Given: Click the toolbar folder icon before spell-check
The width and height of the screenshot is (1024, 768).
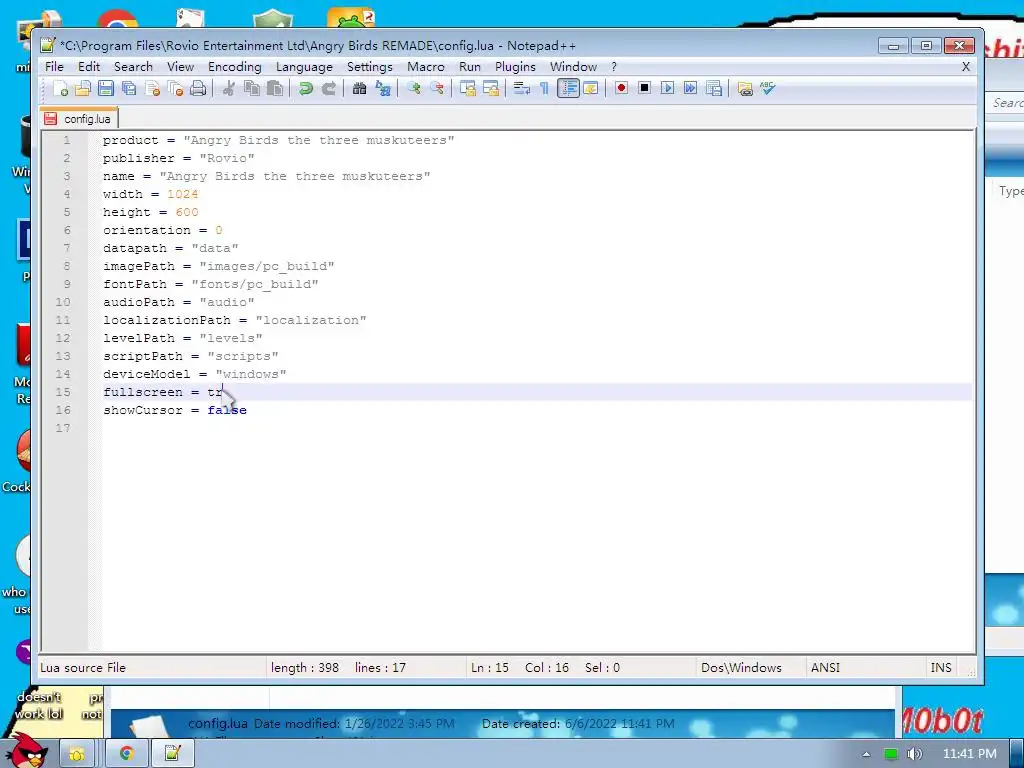Looking at the screenshot, I should click(744, 88).
